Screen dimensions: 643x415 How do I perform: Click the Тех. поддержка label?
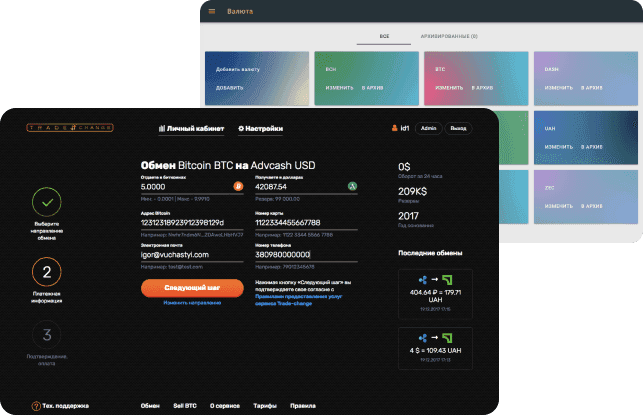[66, 406]
